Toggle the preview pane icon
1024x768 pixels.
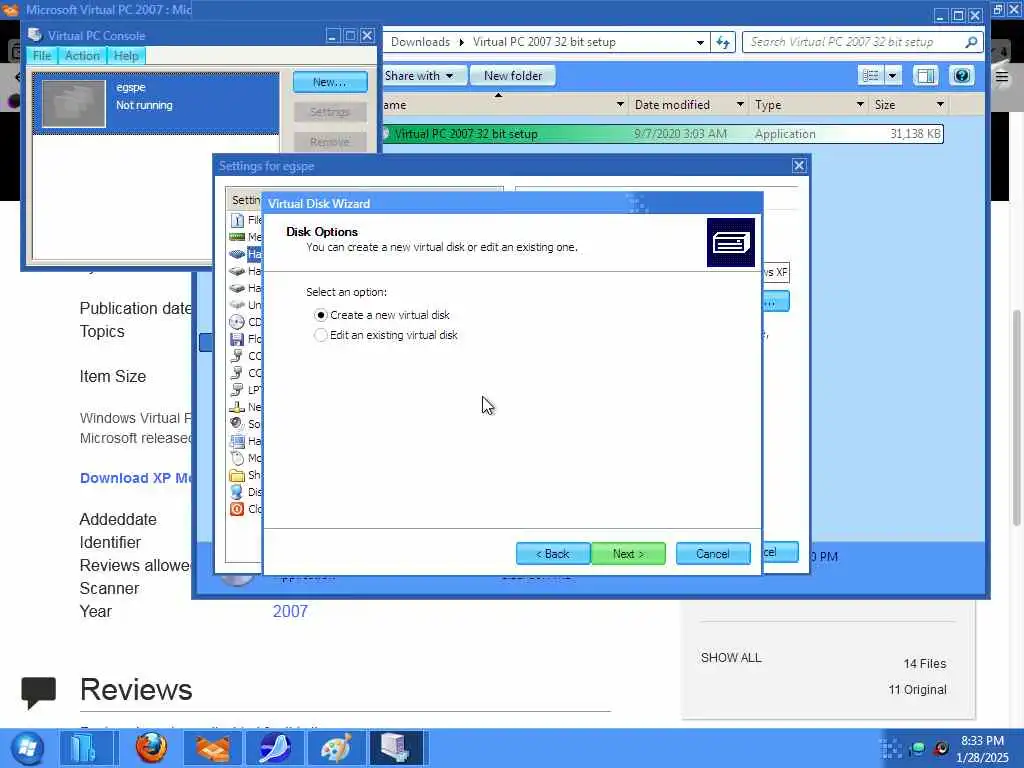925,76
